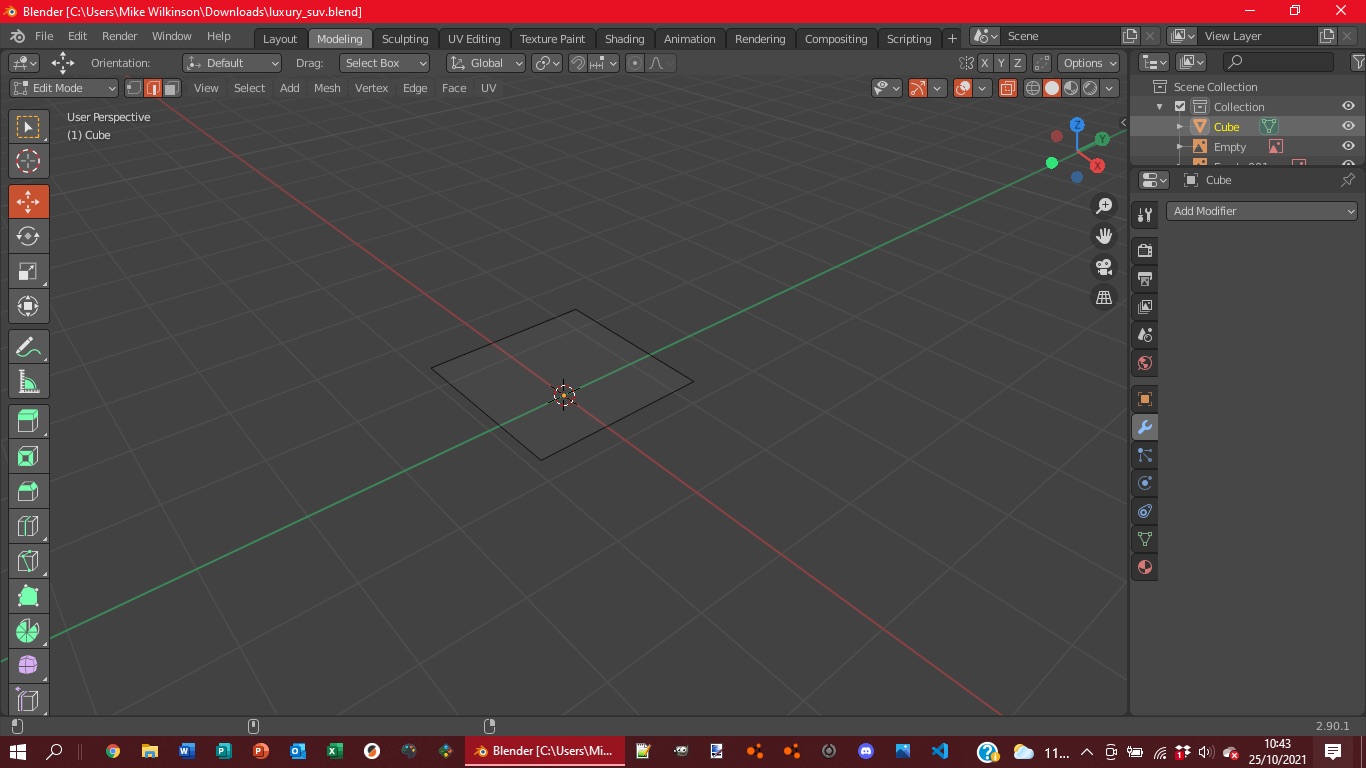Open the Material Properties tab
Viewport: 1366px width, 768px height.
coord(1145,567)
